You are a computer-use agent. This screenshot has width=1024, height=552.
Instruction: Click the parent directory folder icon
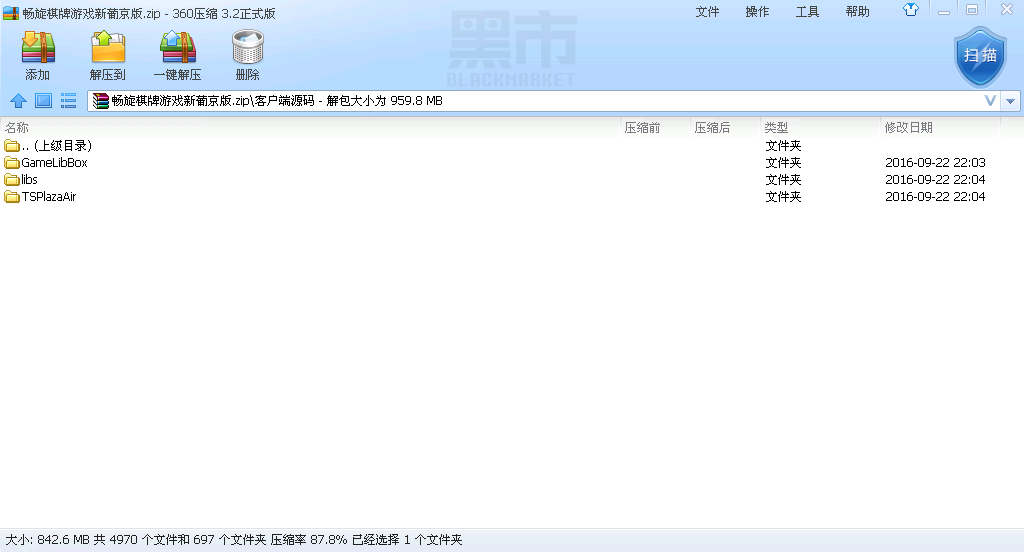click(x=12, y=146)
